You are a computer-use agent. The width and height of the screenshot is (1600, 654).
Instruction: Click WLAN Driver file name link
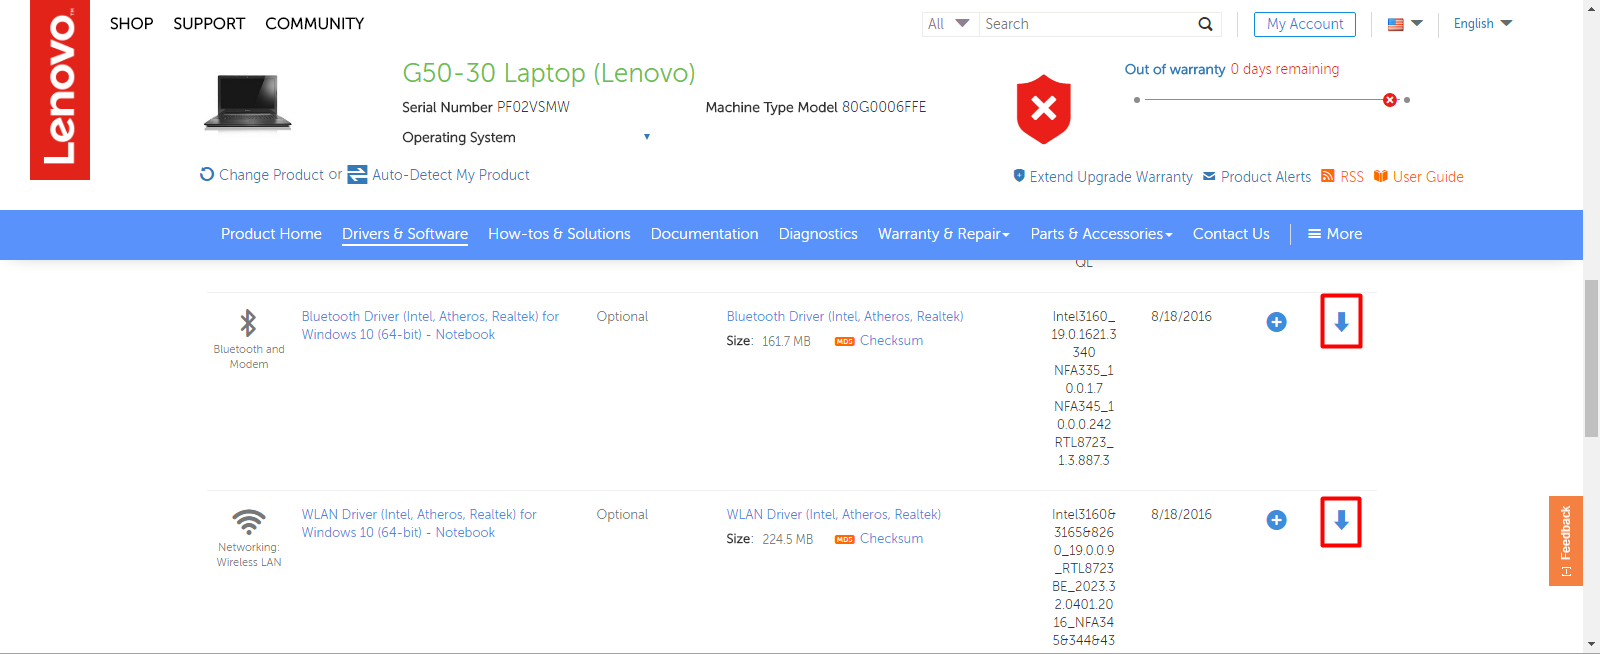[834, 514]
